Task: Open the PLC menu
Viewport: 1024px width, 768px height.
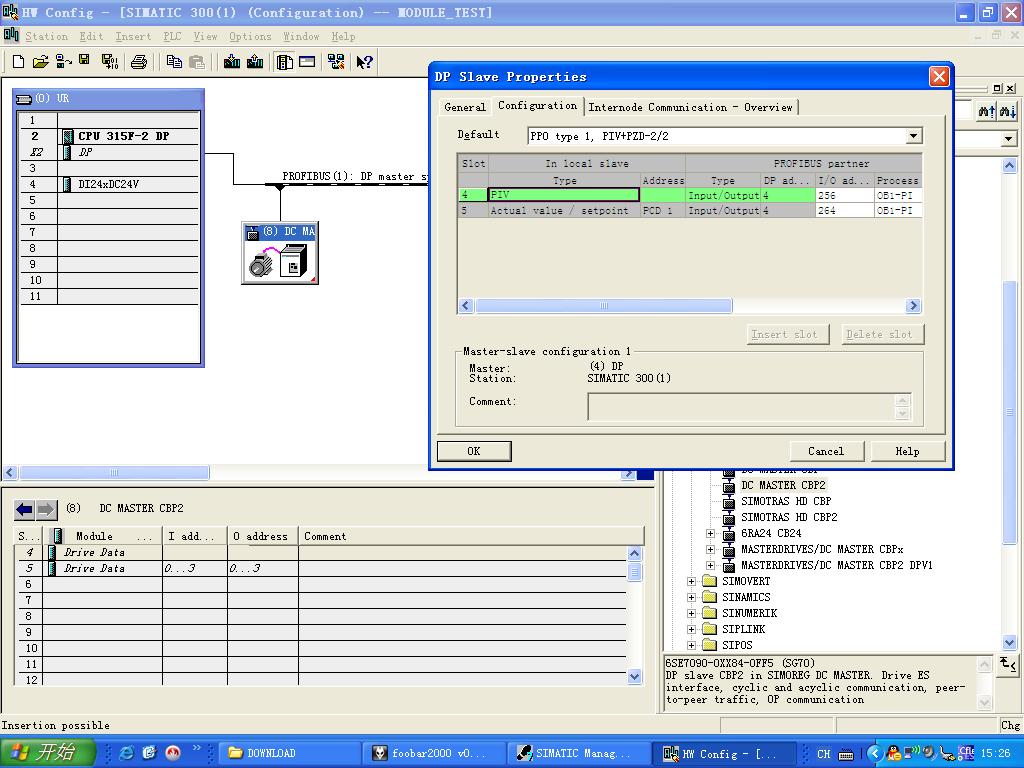Action: 173,36
